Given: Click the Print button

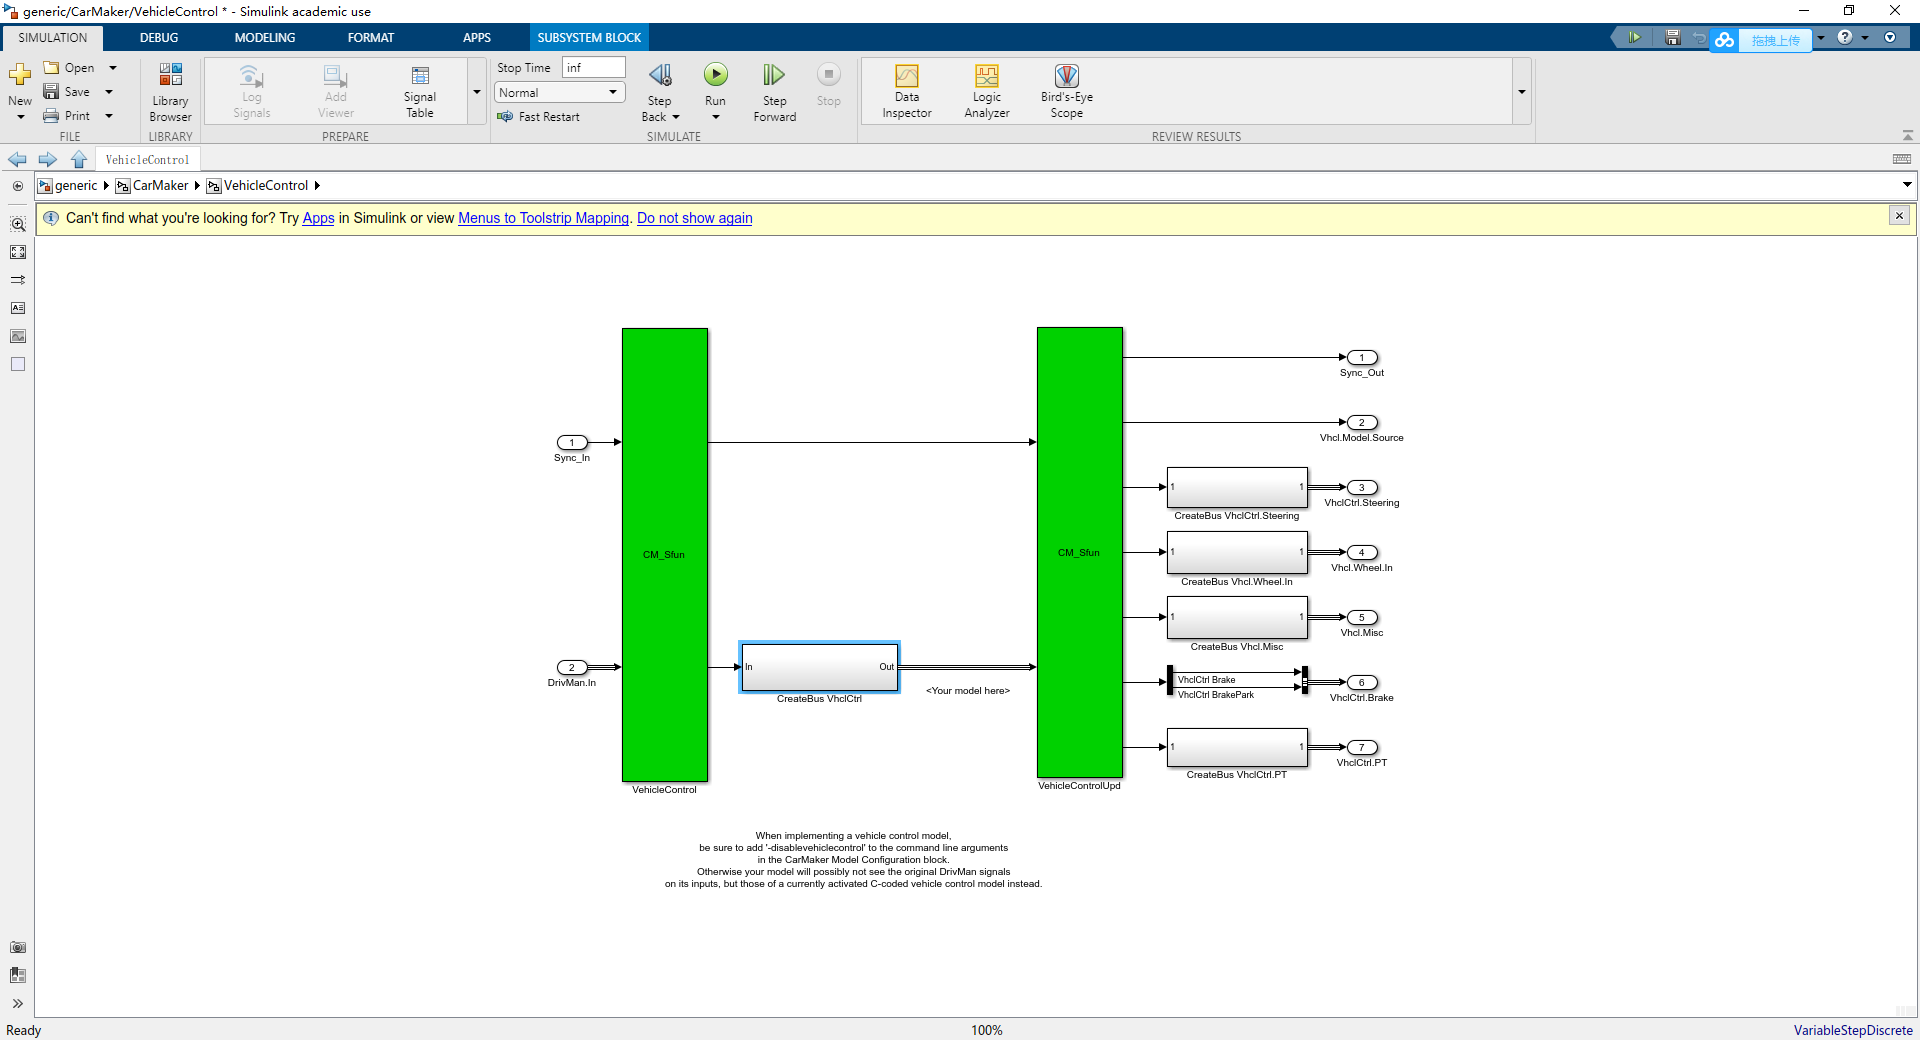Looking at the screenshot, I should point(67,116).
